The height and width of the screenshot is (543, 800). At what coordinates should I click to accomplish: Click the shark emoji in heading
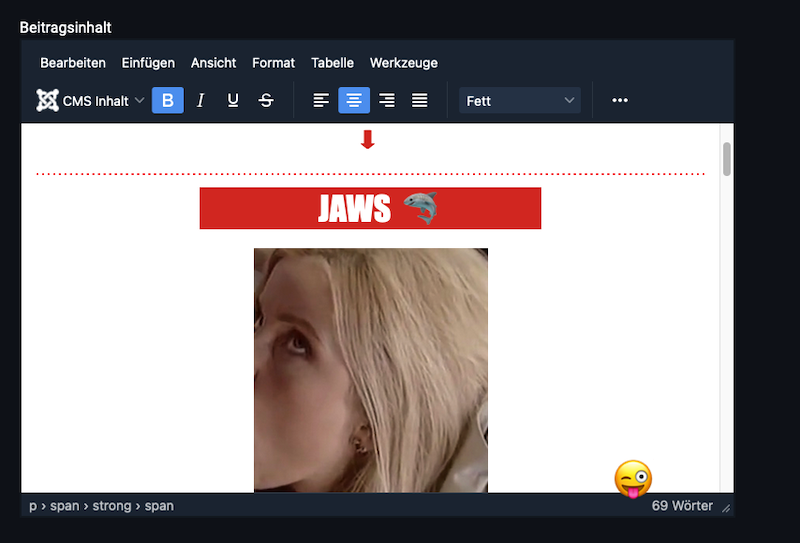[420, 208]
